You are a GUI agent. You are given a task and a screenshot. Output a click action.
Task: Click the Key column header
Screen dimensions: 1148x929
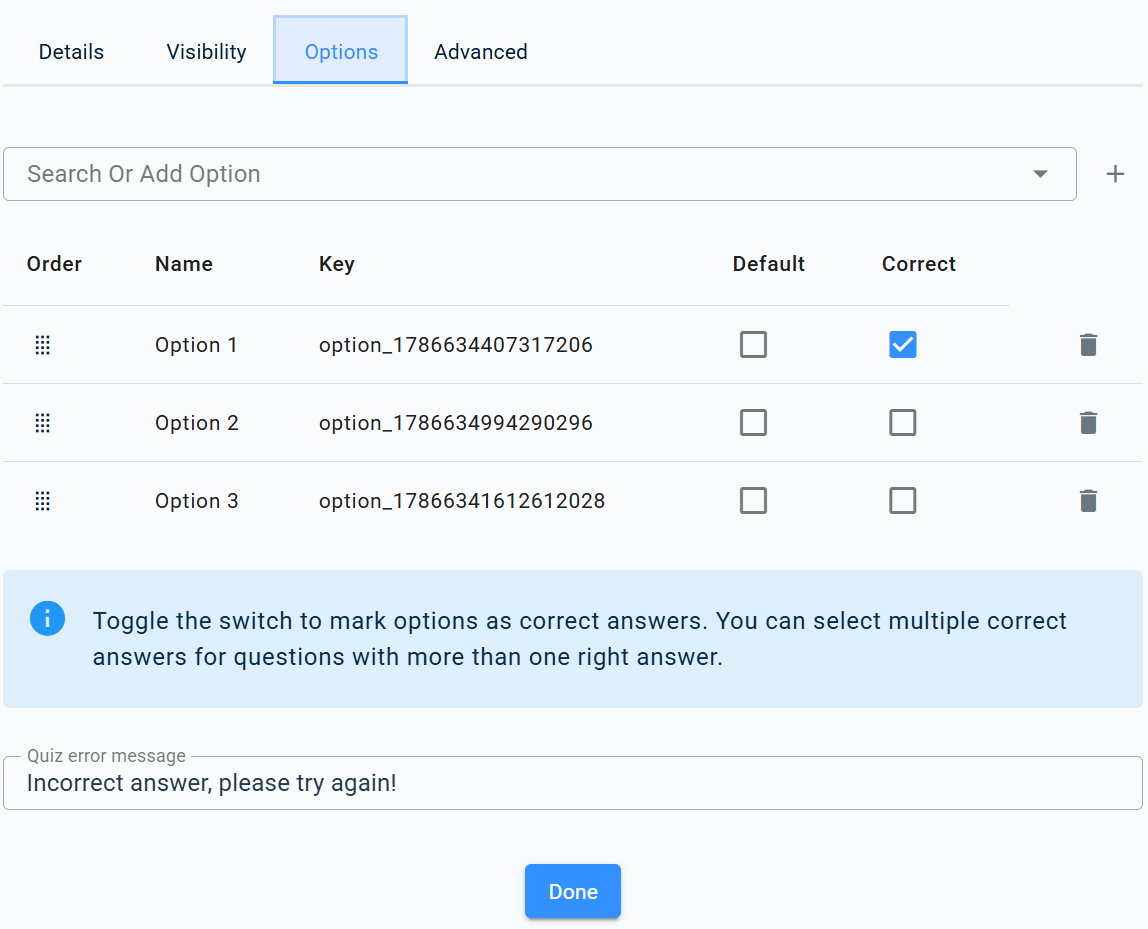[337, 264]
